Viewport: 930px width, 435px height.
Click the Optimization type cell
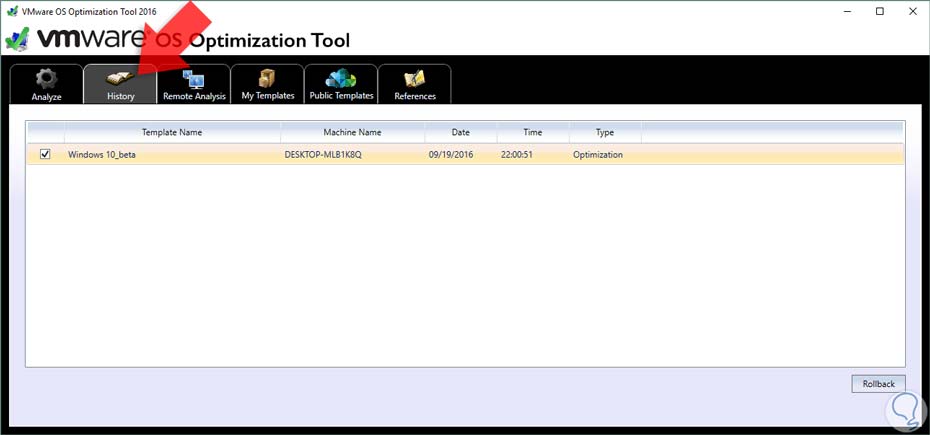[x=598, y=155]
